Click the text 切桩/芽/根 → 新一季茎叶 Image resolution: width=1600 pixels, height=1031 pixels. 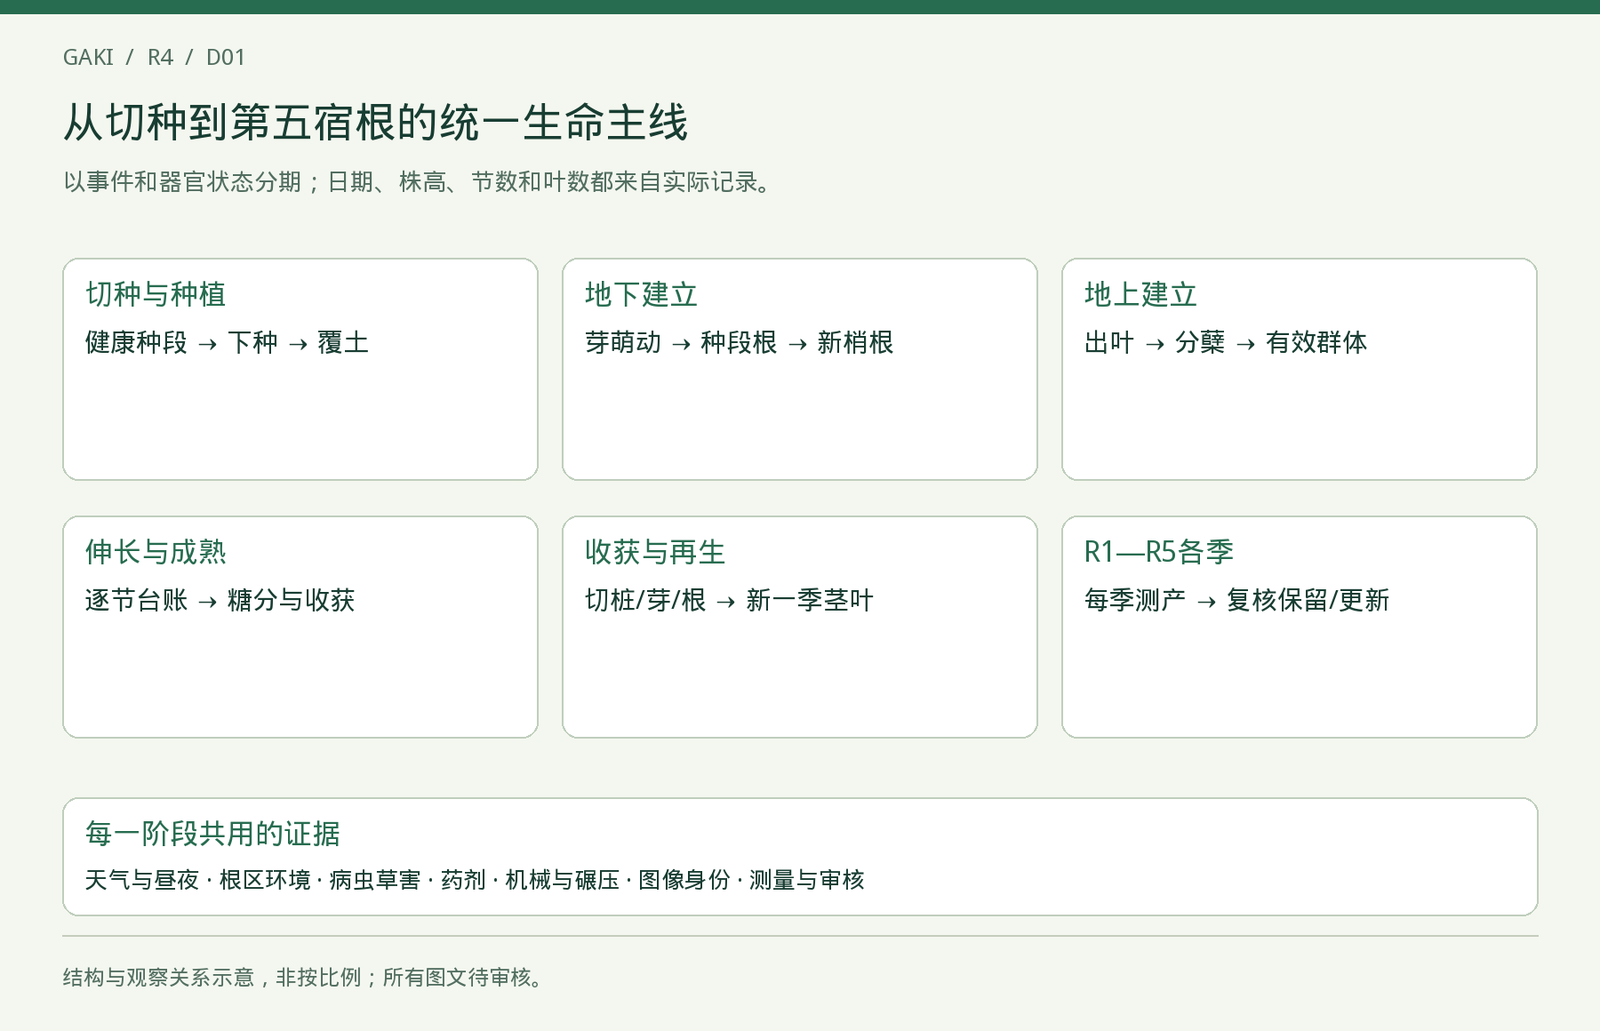tap(729, 600)
